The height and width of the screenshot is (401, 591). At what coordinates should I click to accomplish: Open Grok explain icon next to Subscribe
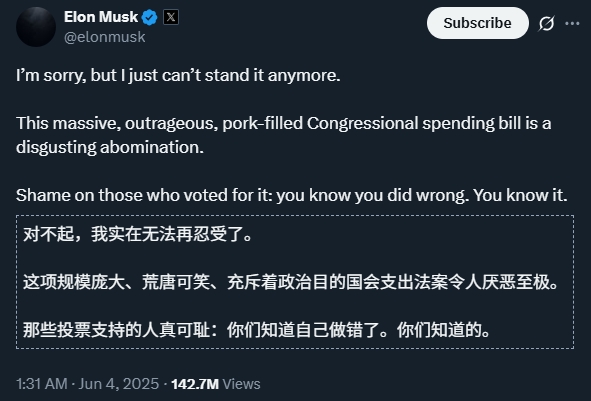point(546,24)
